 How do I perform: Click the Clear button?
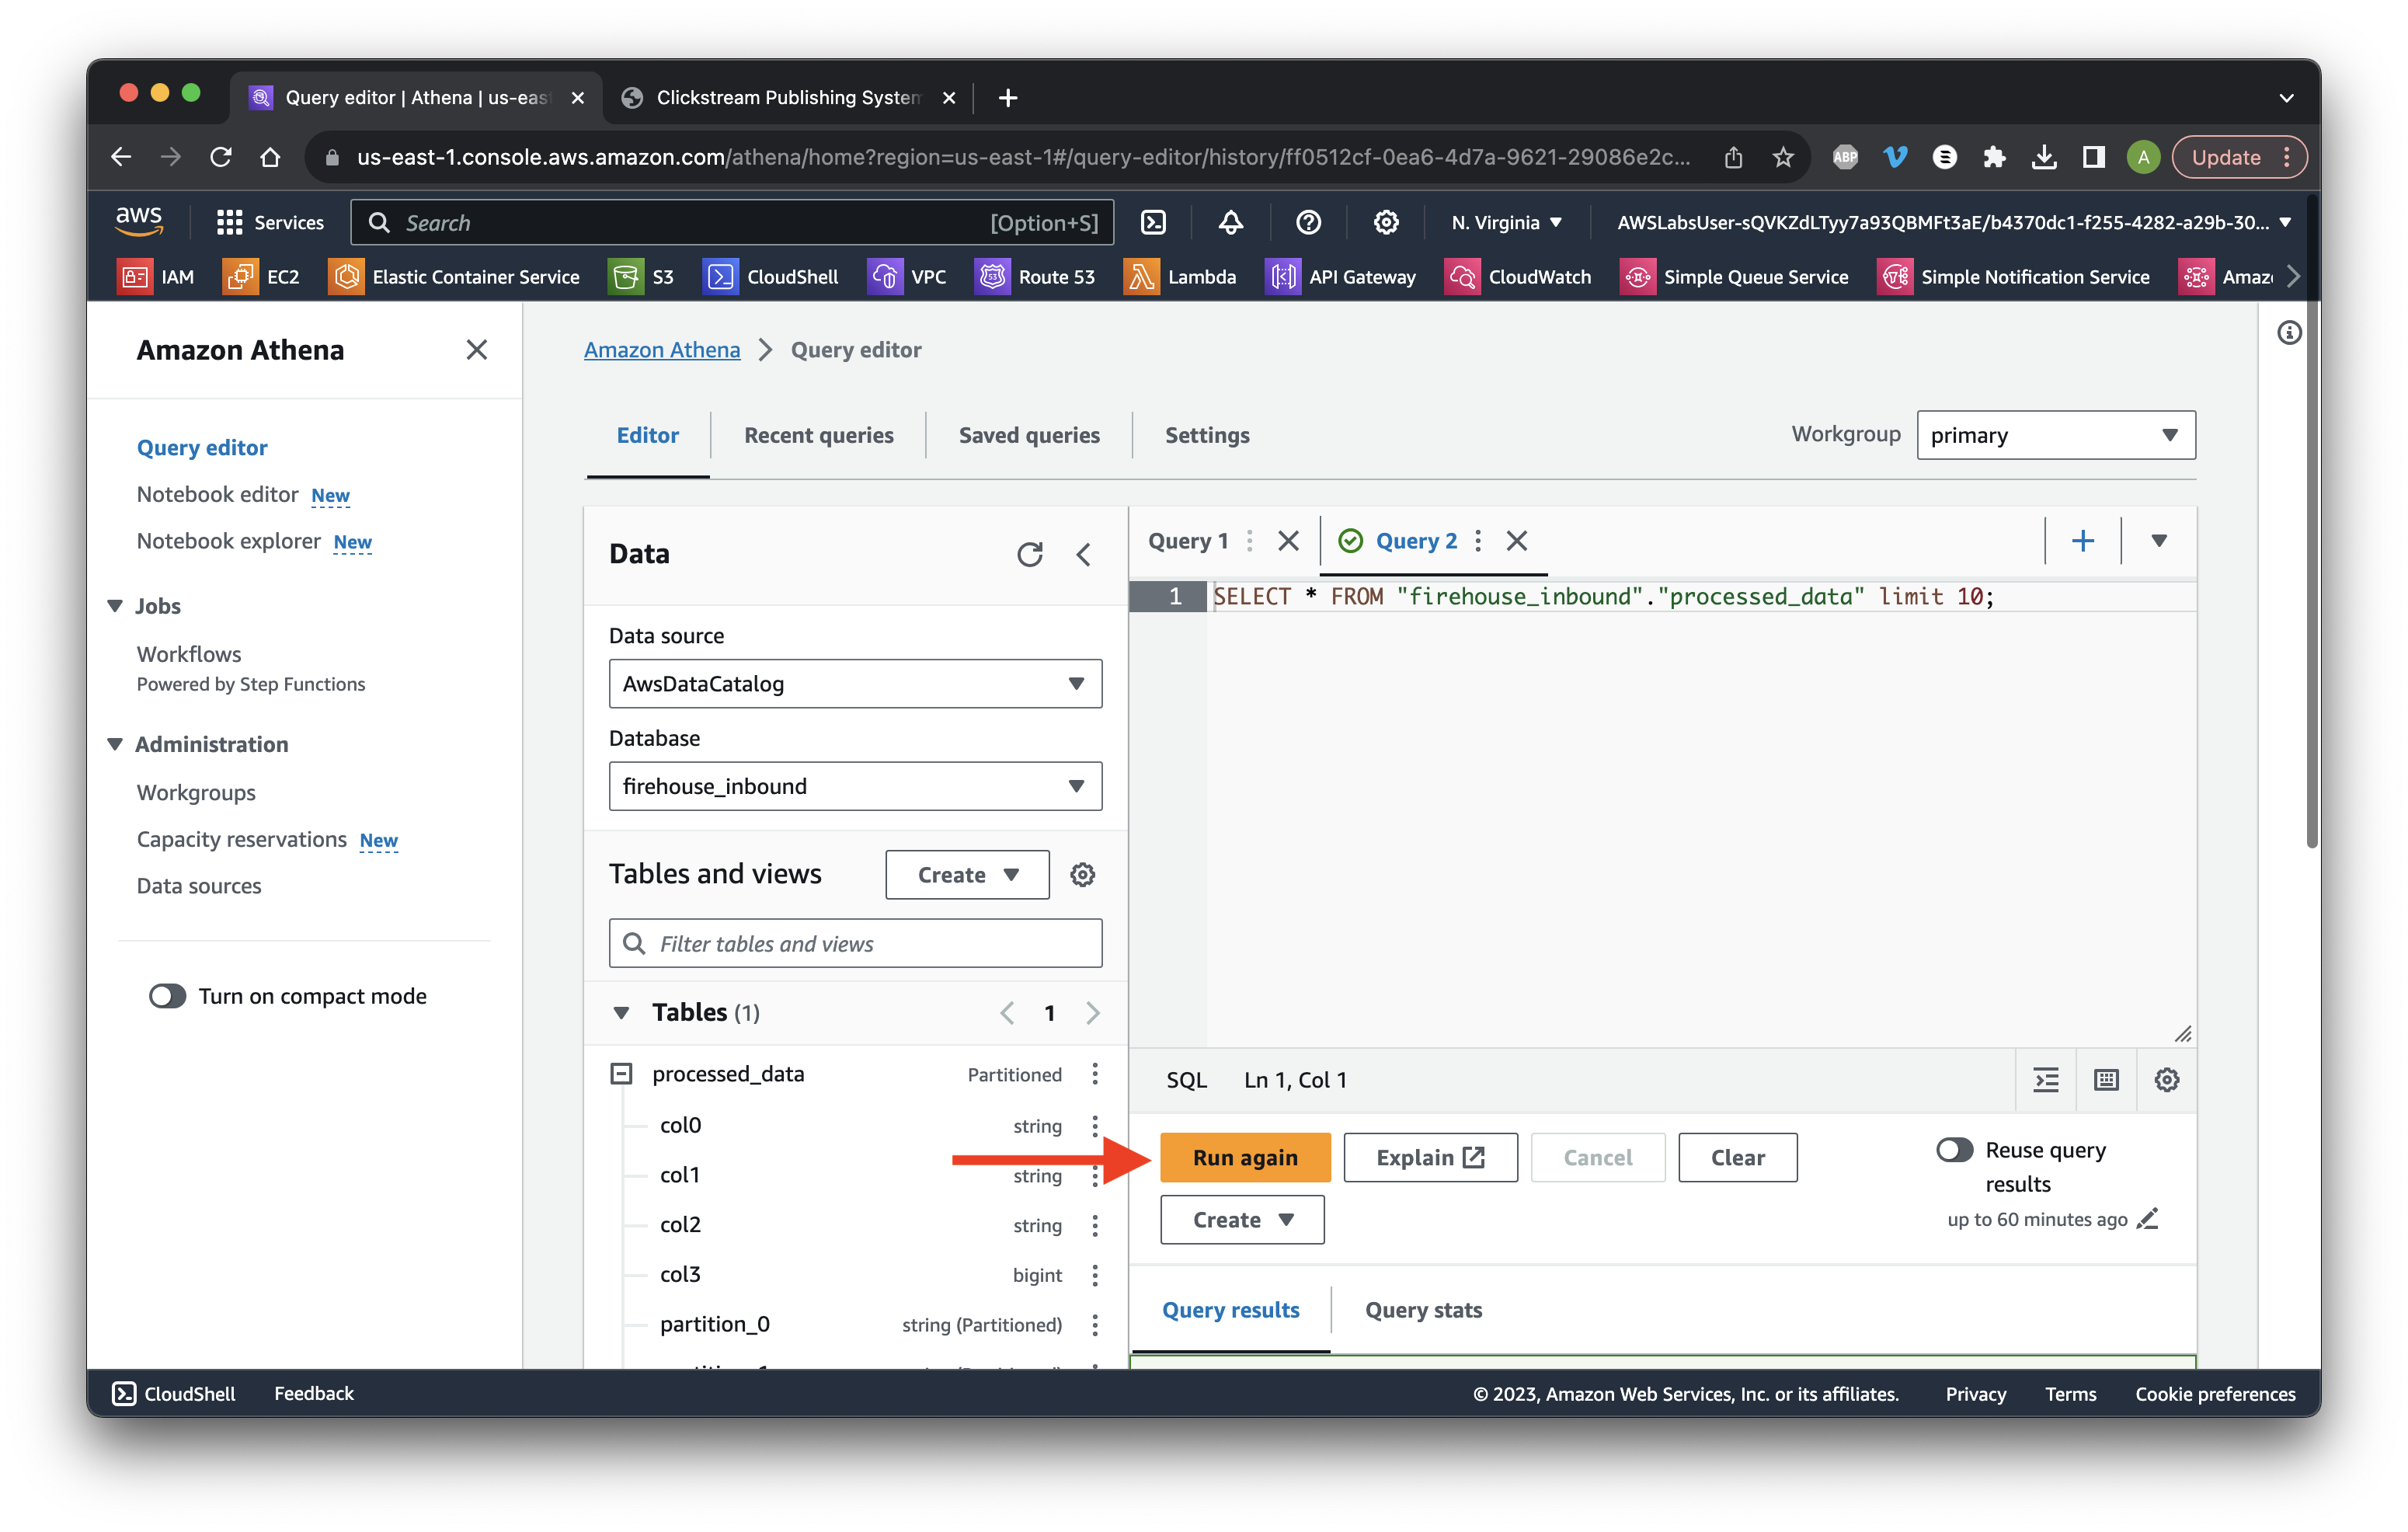[1737, 1157]
